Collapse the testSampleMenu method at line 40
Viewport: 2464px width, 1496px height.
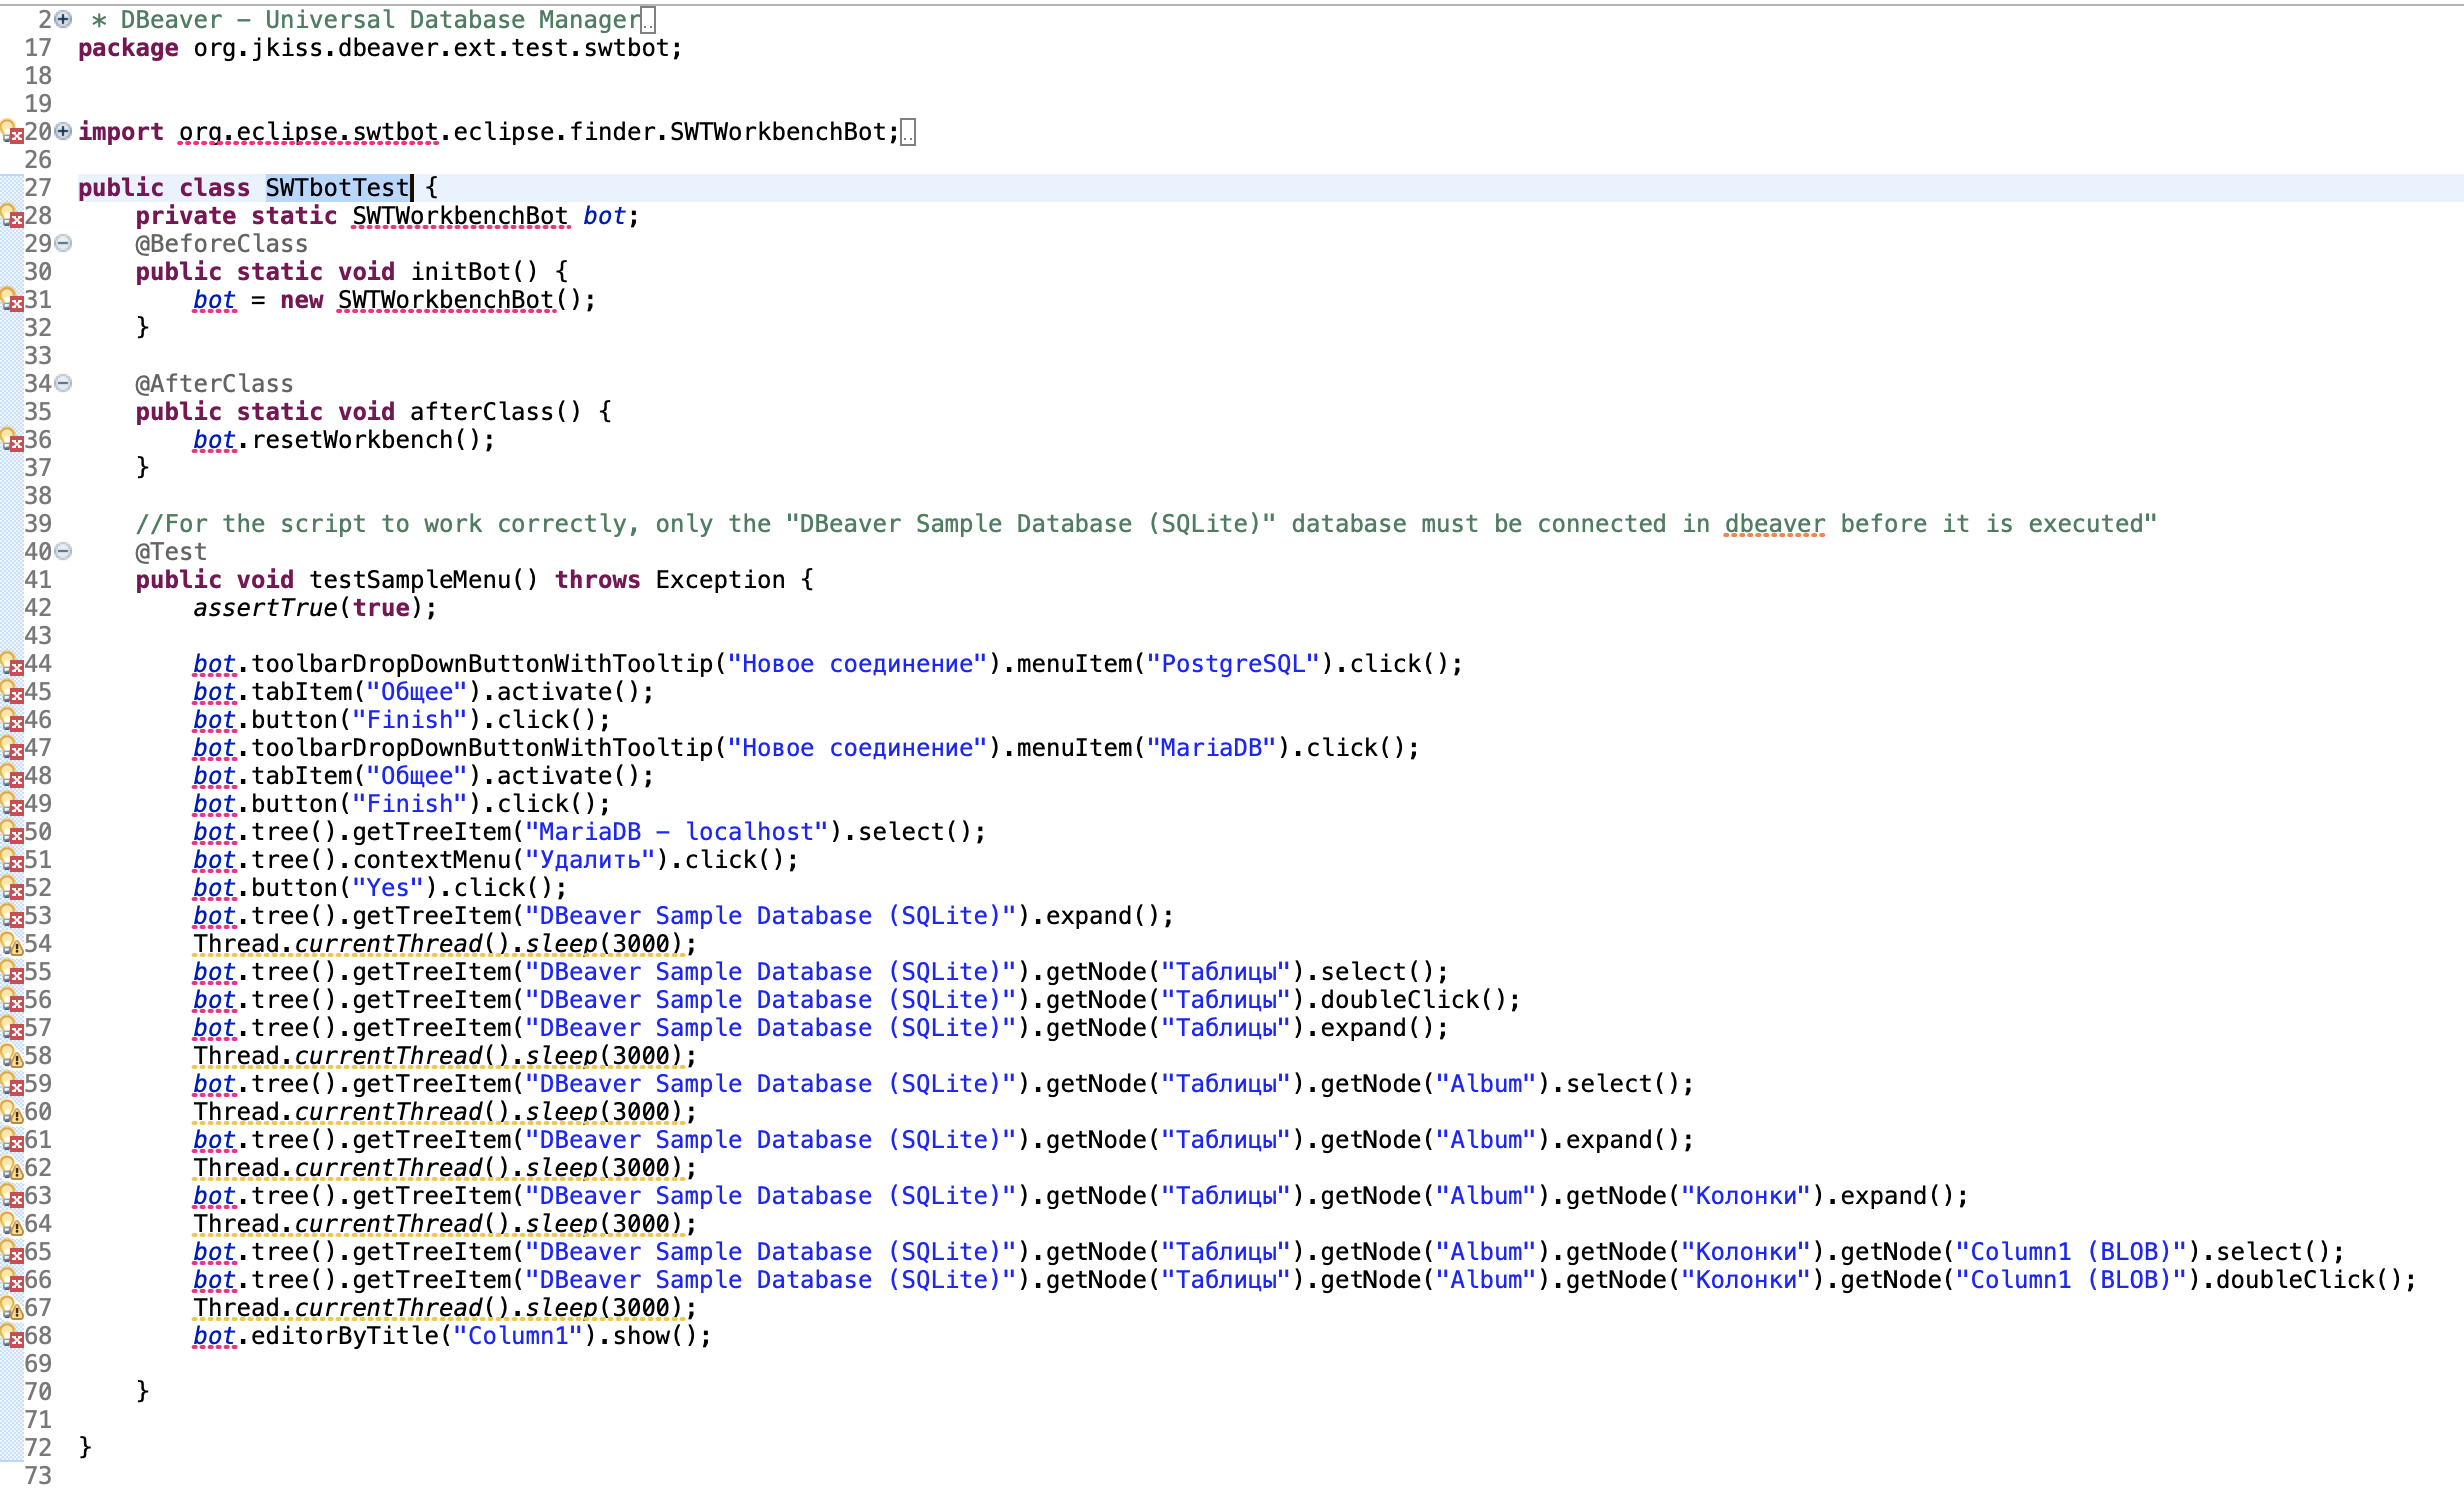coord(63,551)
